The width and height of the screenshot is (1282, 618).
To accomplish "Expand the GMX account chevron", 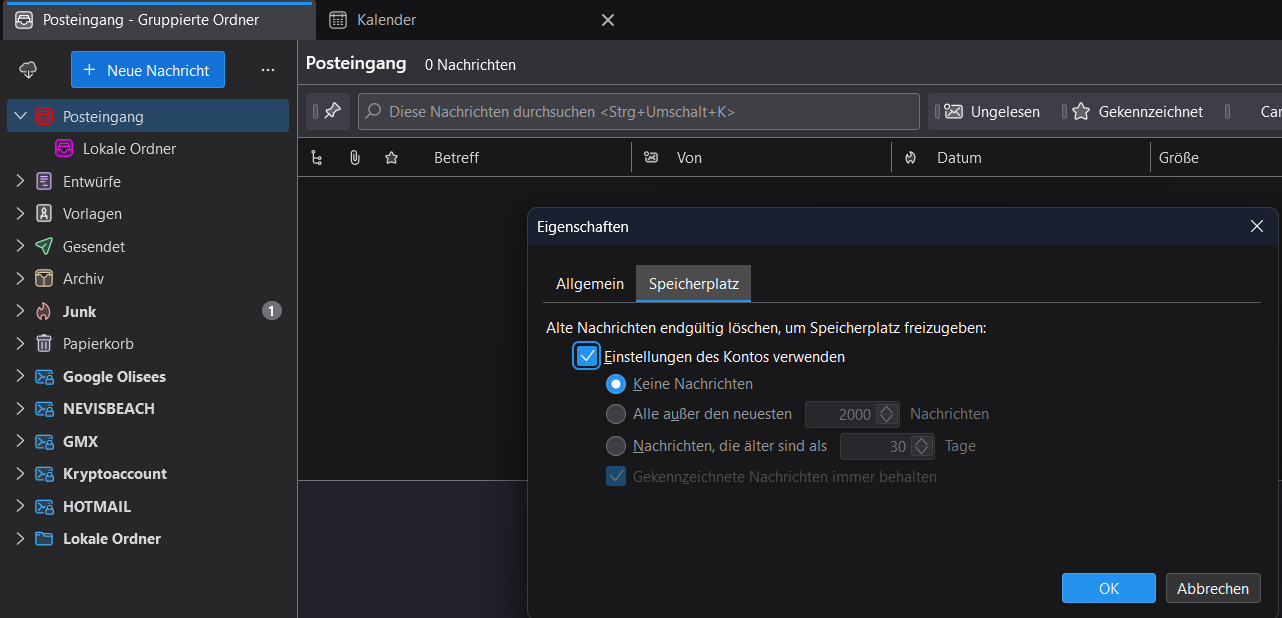I will pos(20,441).
